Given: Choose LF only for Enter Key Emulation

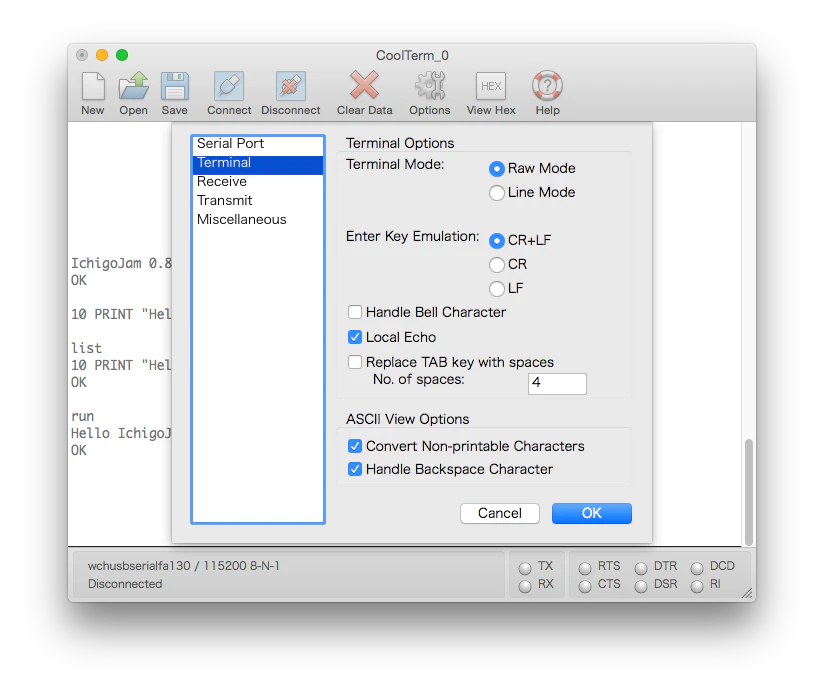Looking at the screenshot, I should click(x=497, y=288).
